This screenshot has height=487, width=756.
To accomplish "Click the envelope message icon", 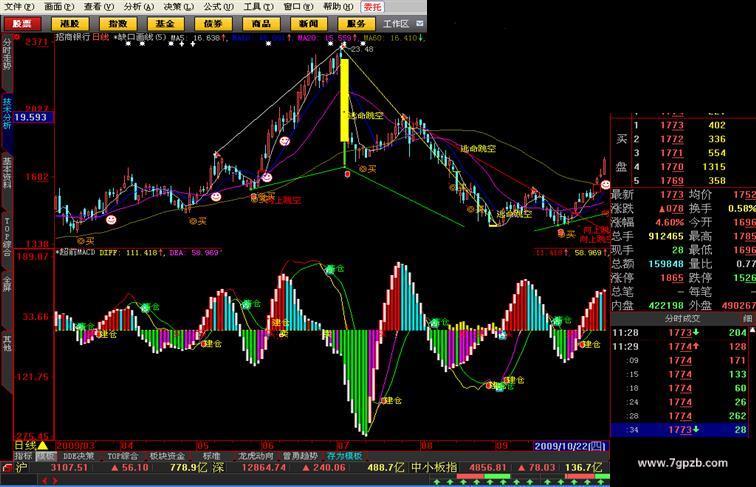I will pos(419,23).
